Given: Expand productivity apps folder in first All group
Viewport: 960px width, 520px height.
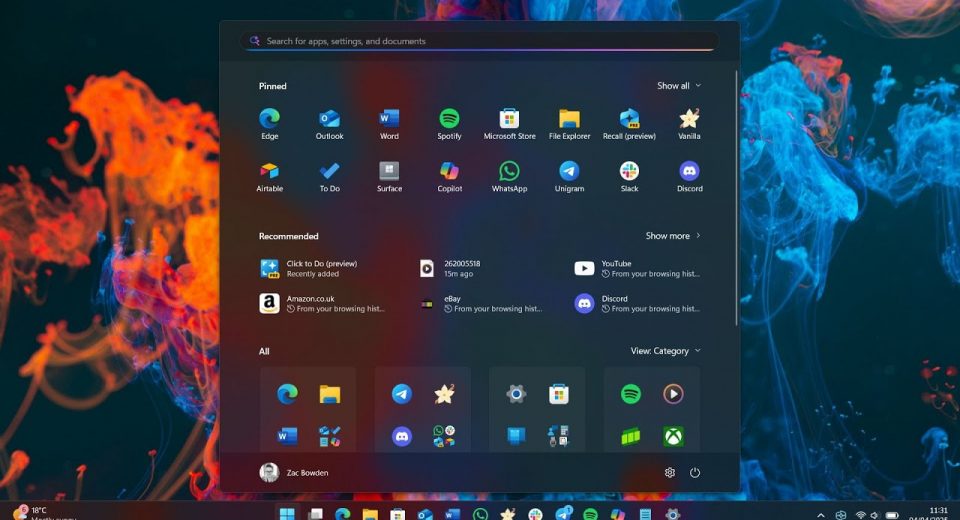Looking at the screenshot, I should (x=329, y=436).
